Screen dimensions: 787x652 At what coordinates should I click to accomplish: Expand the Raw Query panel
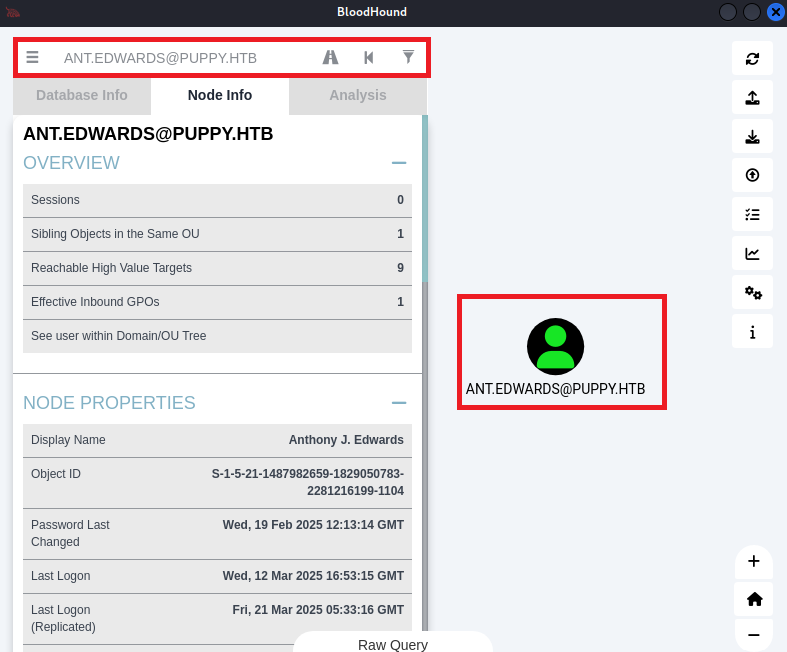(x=393, y=644)
